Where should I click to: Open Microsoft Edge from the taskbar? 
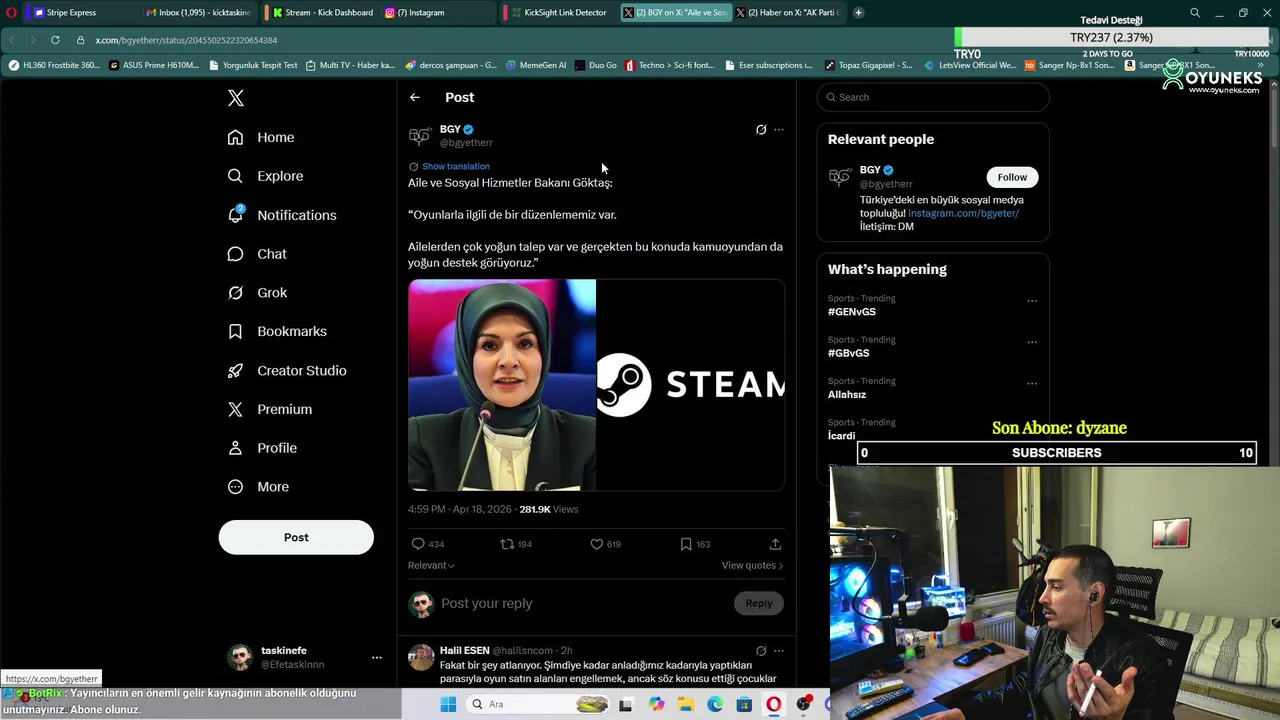point(715,704)
